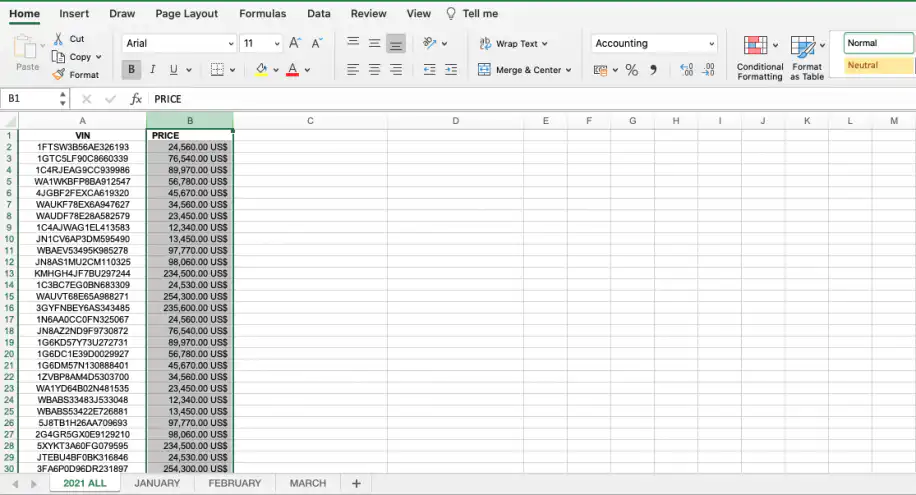Screen dimensions: 916x495
Task: Align text to middle of cell
Action: [x=374, y=43]
